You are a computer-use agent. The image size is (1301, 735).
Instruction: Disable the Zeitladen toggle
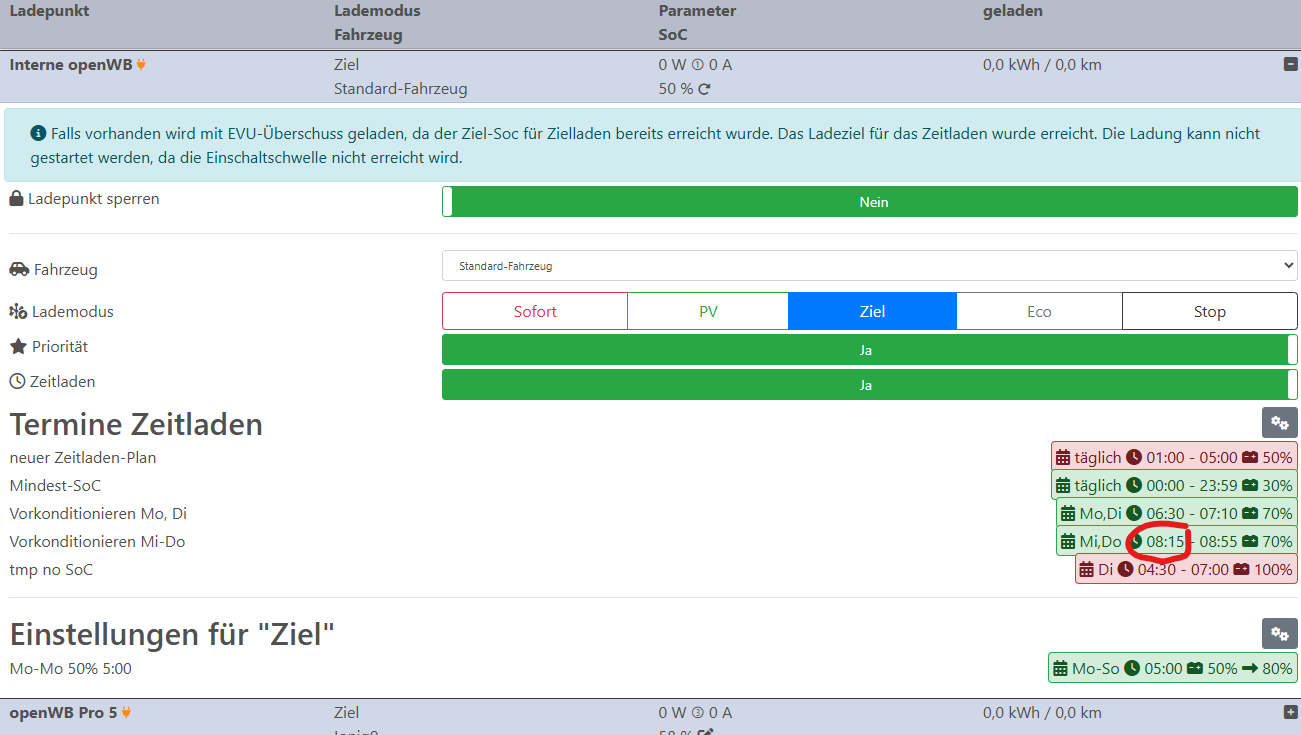click(866, 383)
